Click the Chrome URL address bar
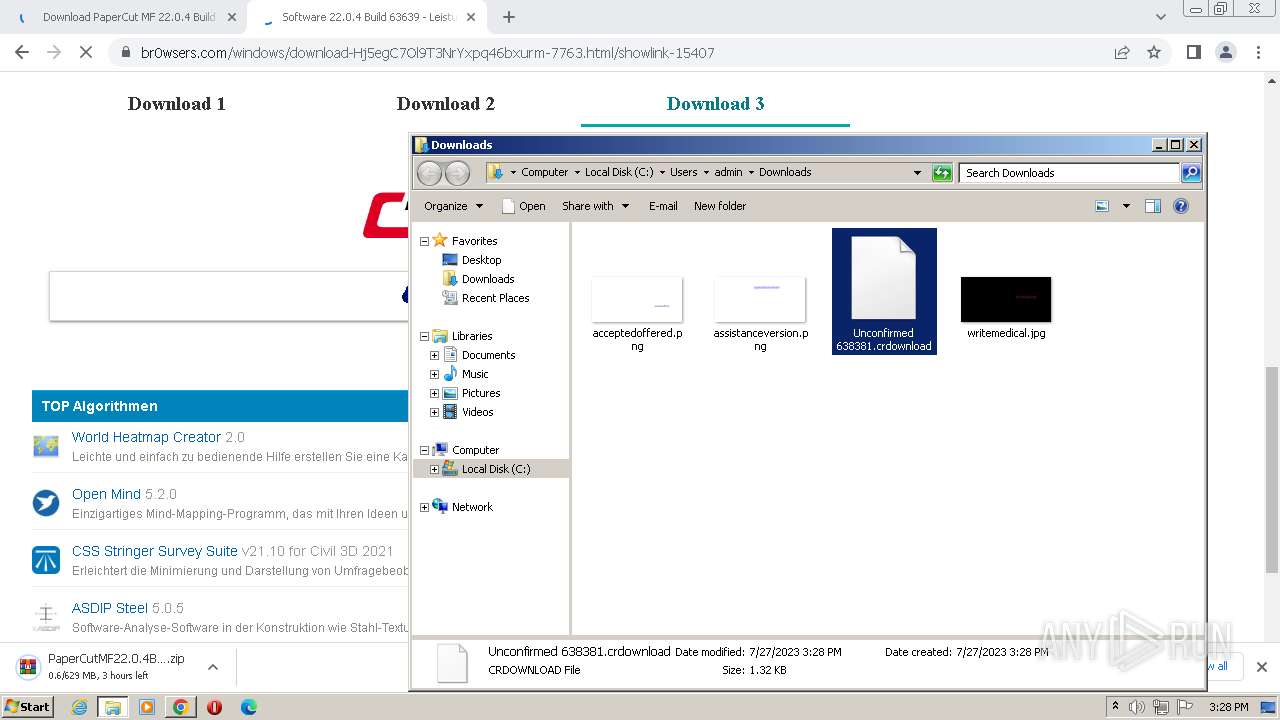 click(x=608, y=53)
